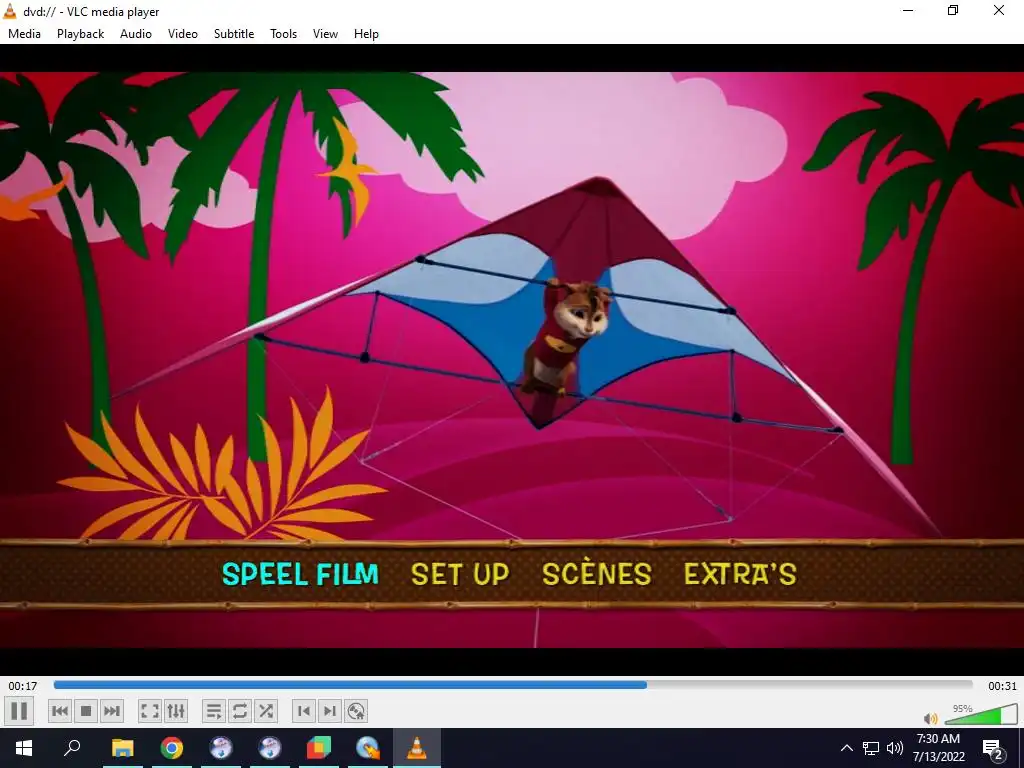1024x768 pixels.
Task: Mute audio with the speaker icon
Action: (931, 718)
